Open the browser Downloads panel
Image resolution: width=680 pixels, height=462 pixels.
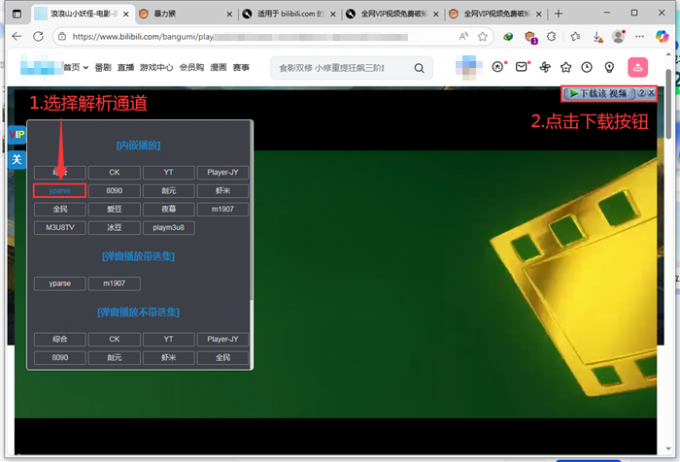click(598, 37)
